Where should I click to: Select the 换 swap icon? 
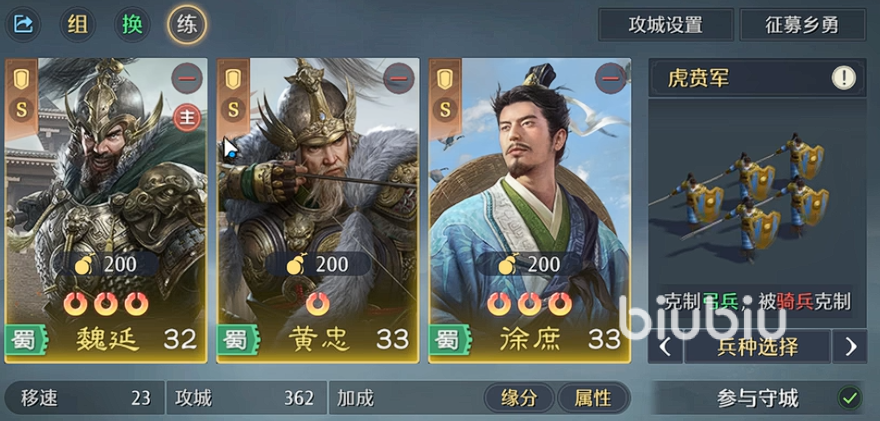point(132,25)
